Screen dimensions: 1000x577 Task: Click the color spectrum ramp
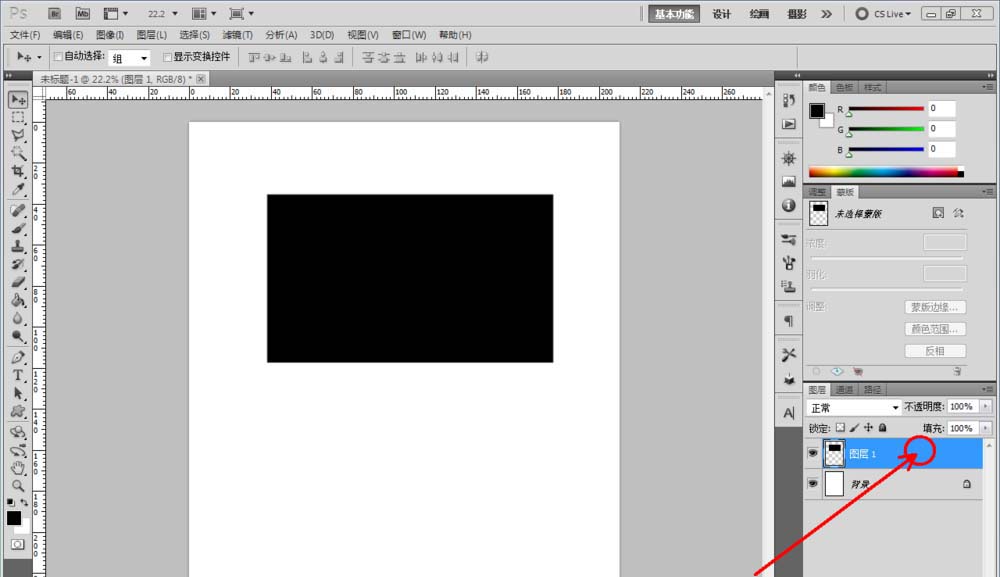[x=886, y=172]
